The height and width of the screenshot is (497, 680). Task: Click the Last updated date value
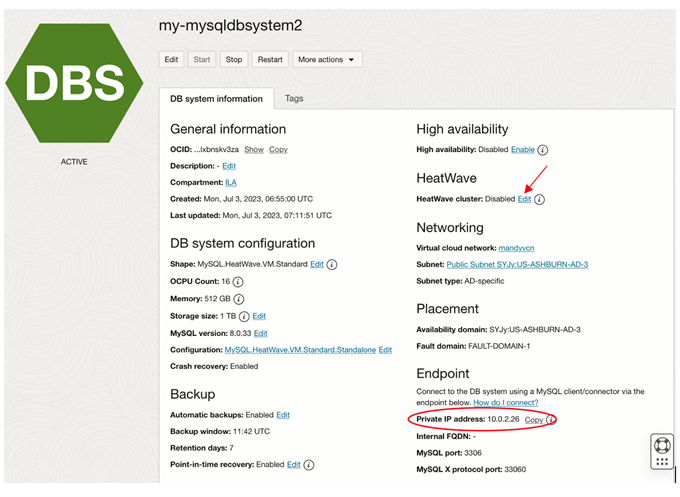click(277, 216)
